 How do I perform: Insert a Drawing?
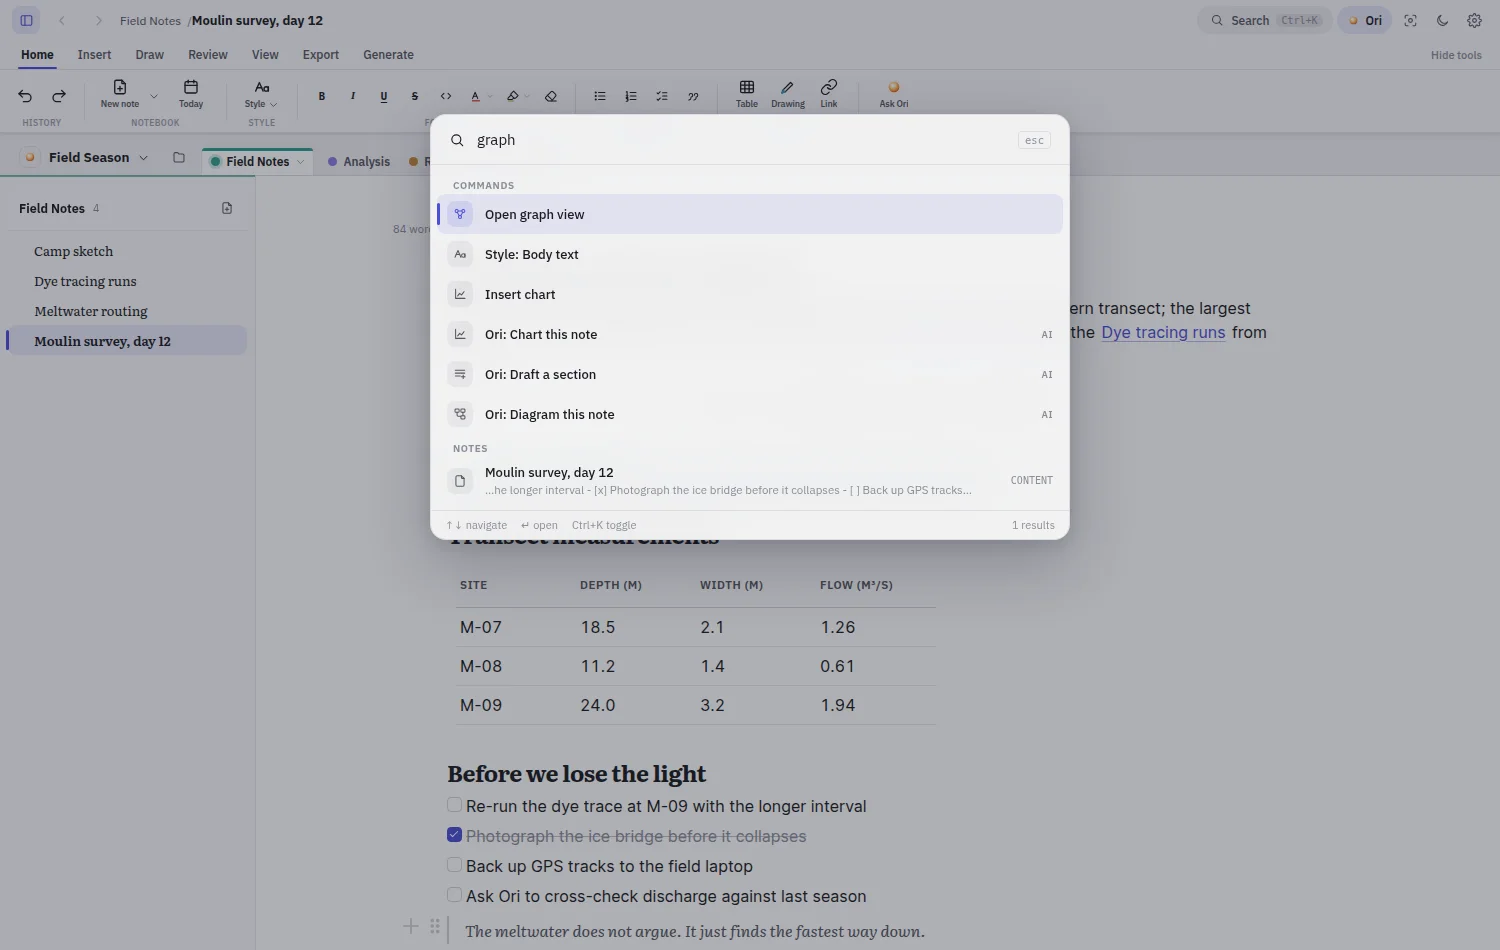[x=788, y=94]
